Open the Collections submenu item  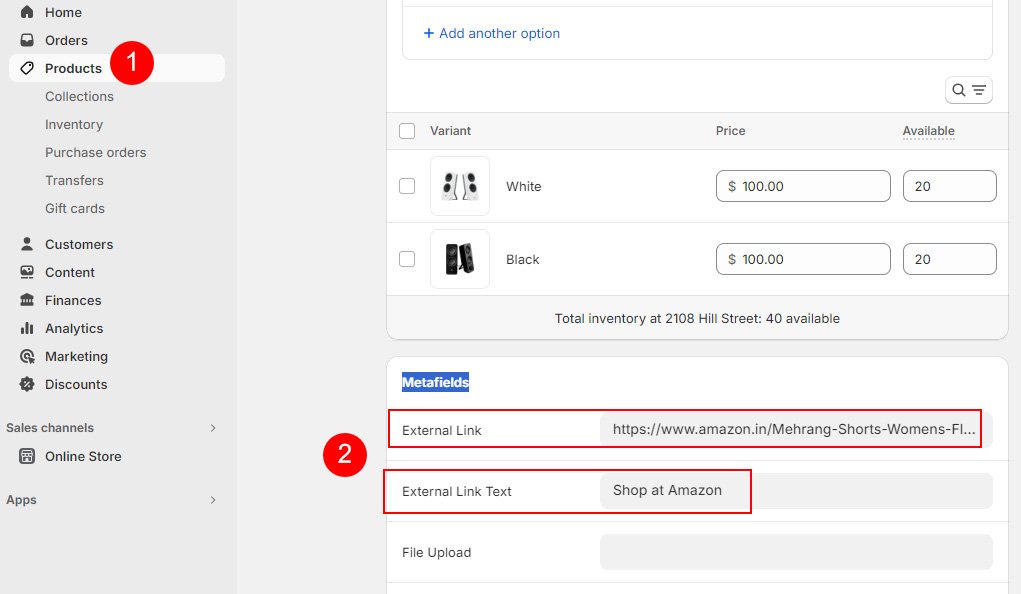(79, 96)
